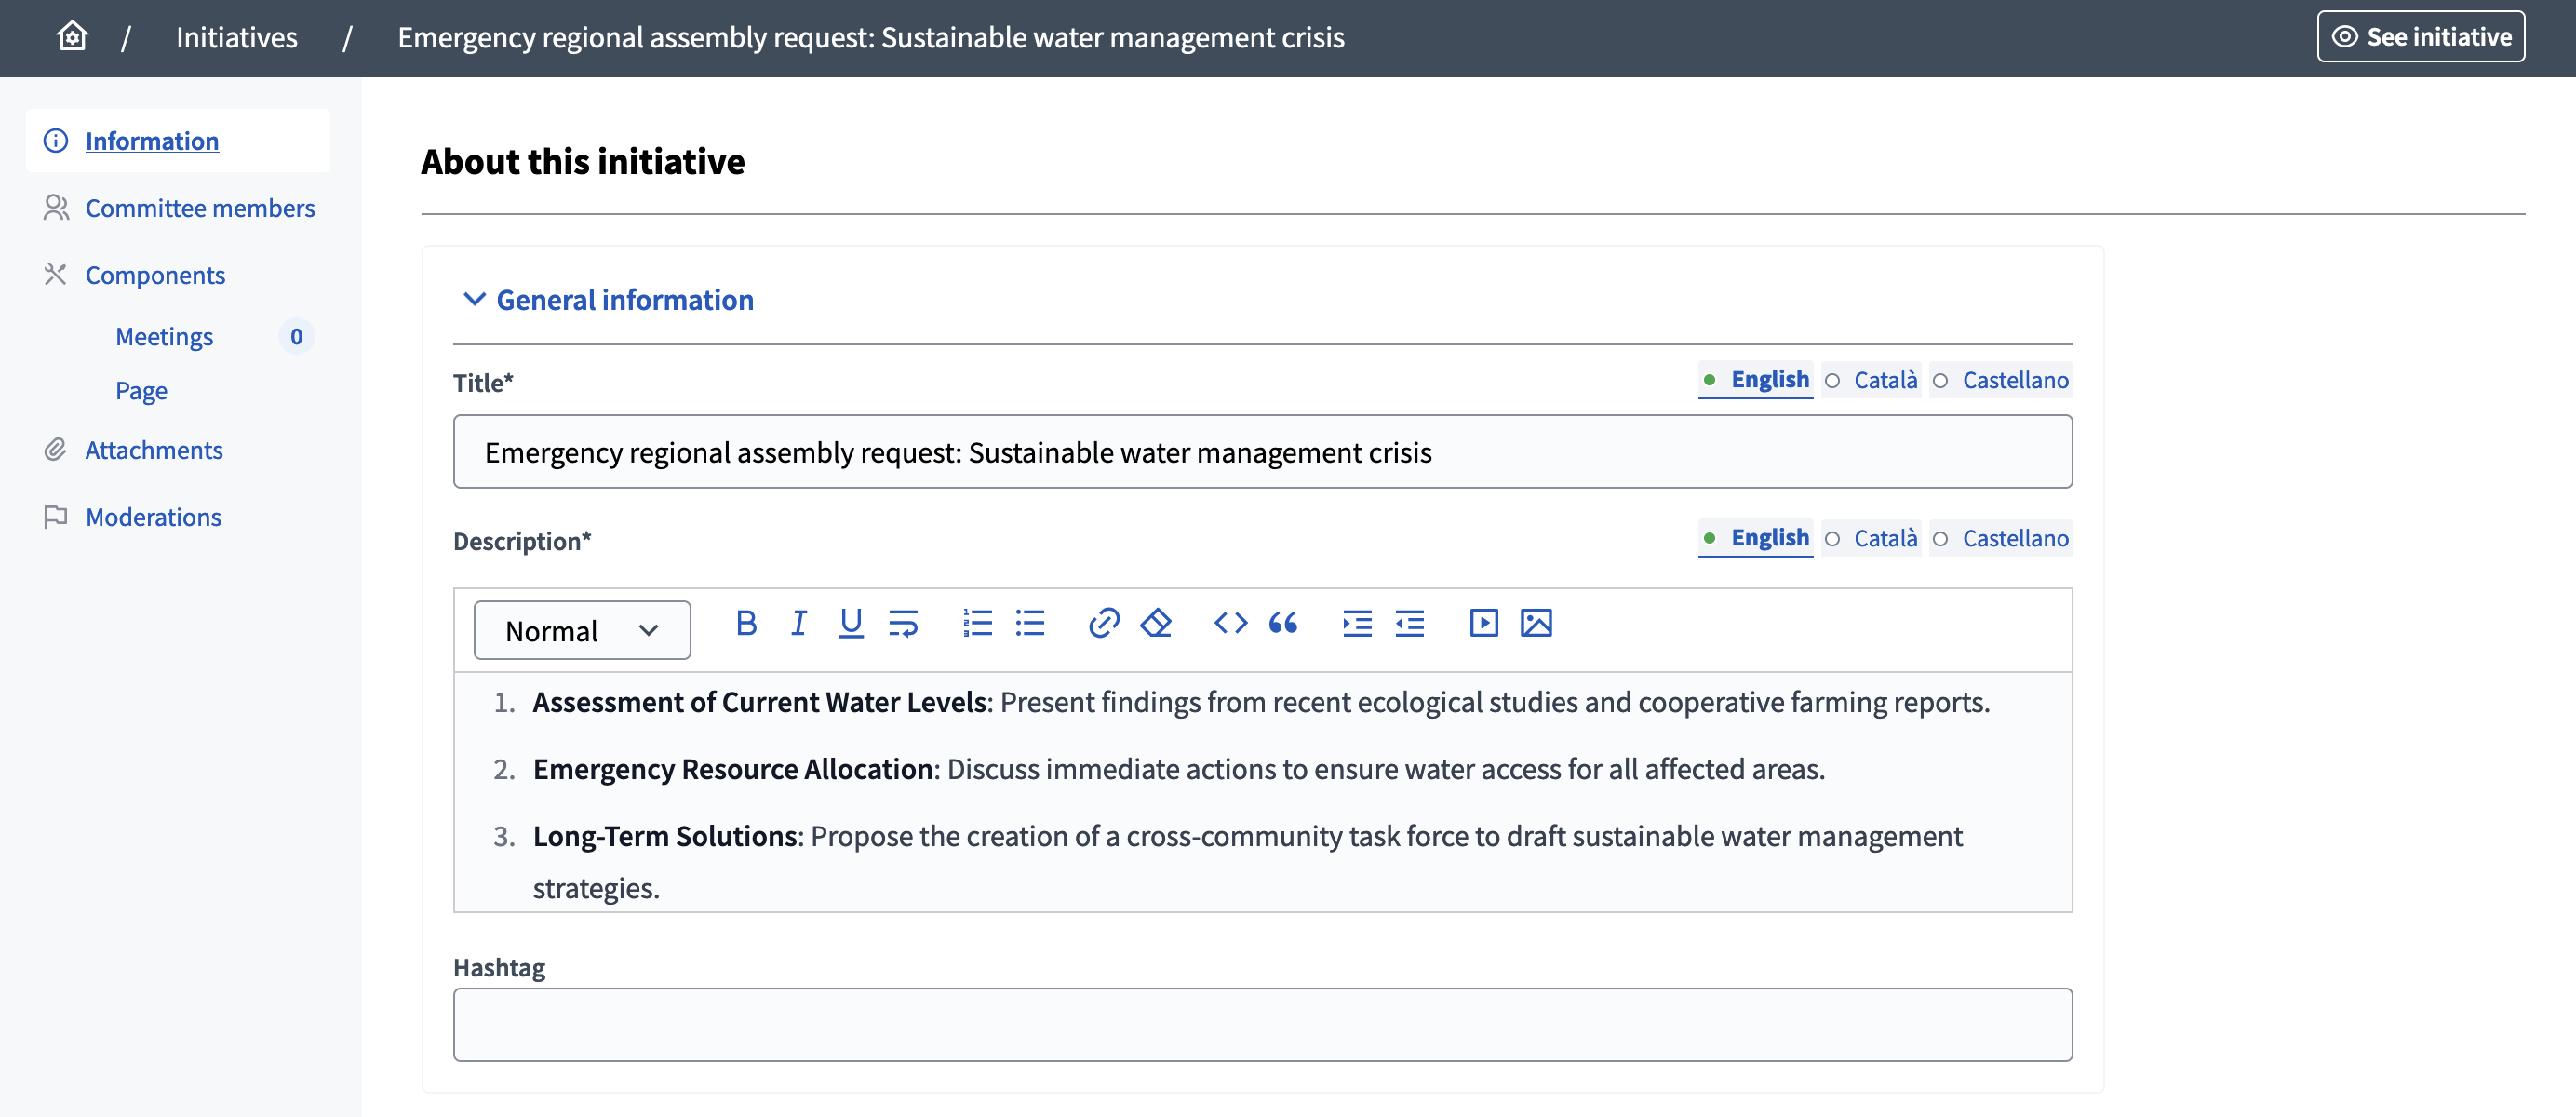Insert a video into the description
The width and height of the screenshot is (2576, 1117).
click(x=1483, y=623)
